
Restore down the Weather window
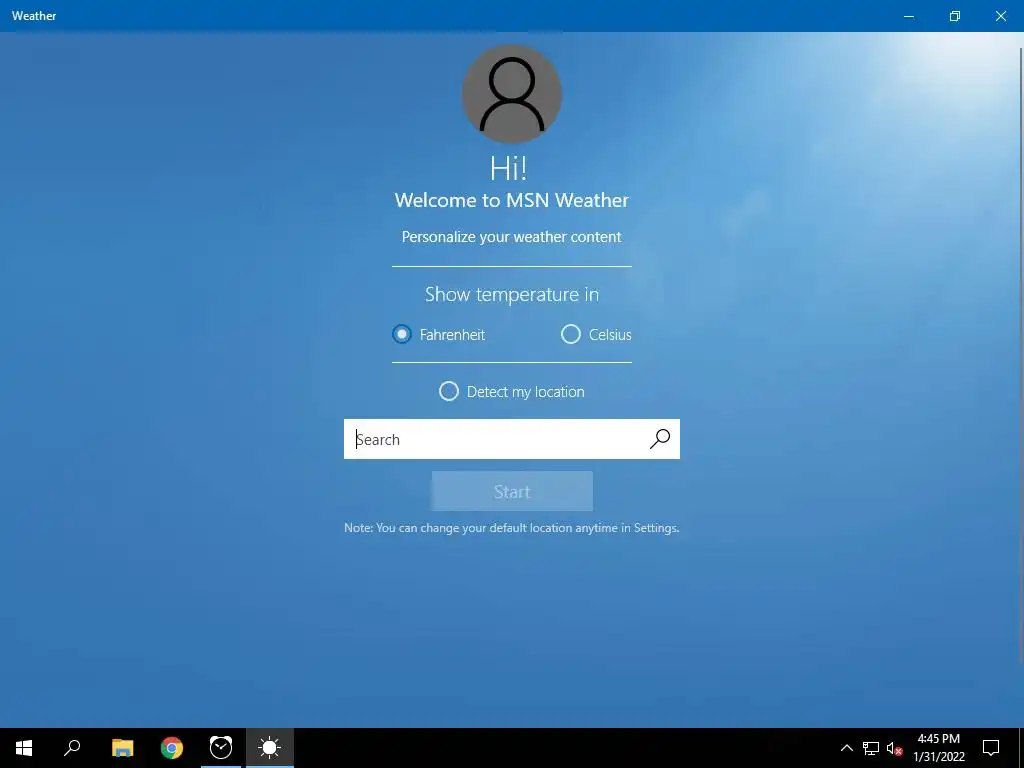pyautogui.click(x=954, y=16)
